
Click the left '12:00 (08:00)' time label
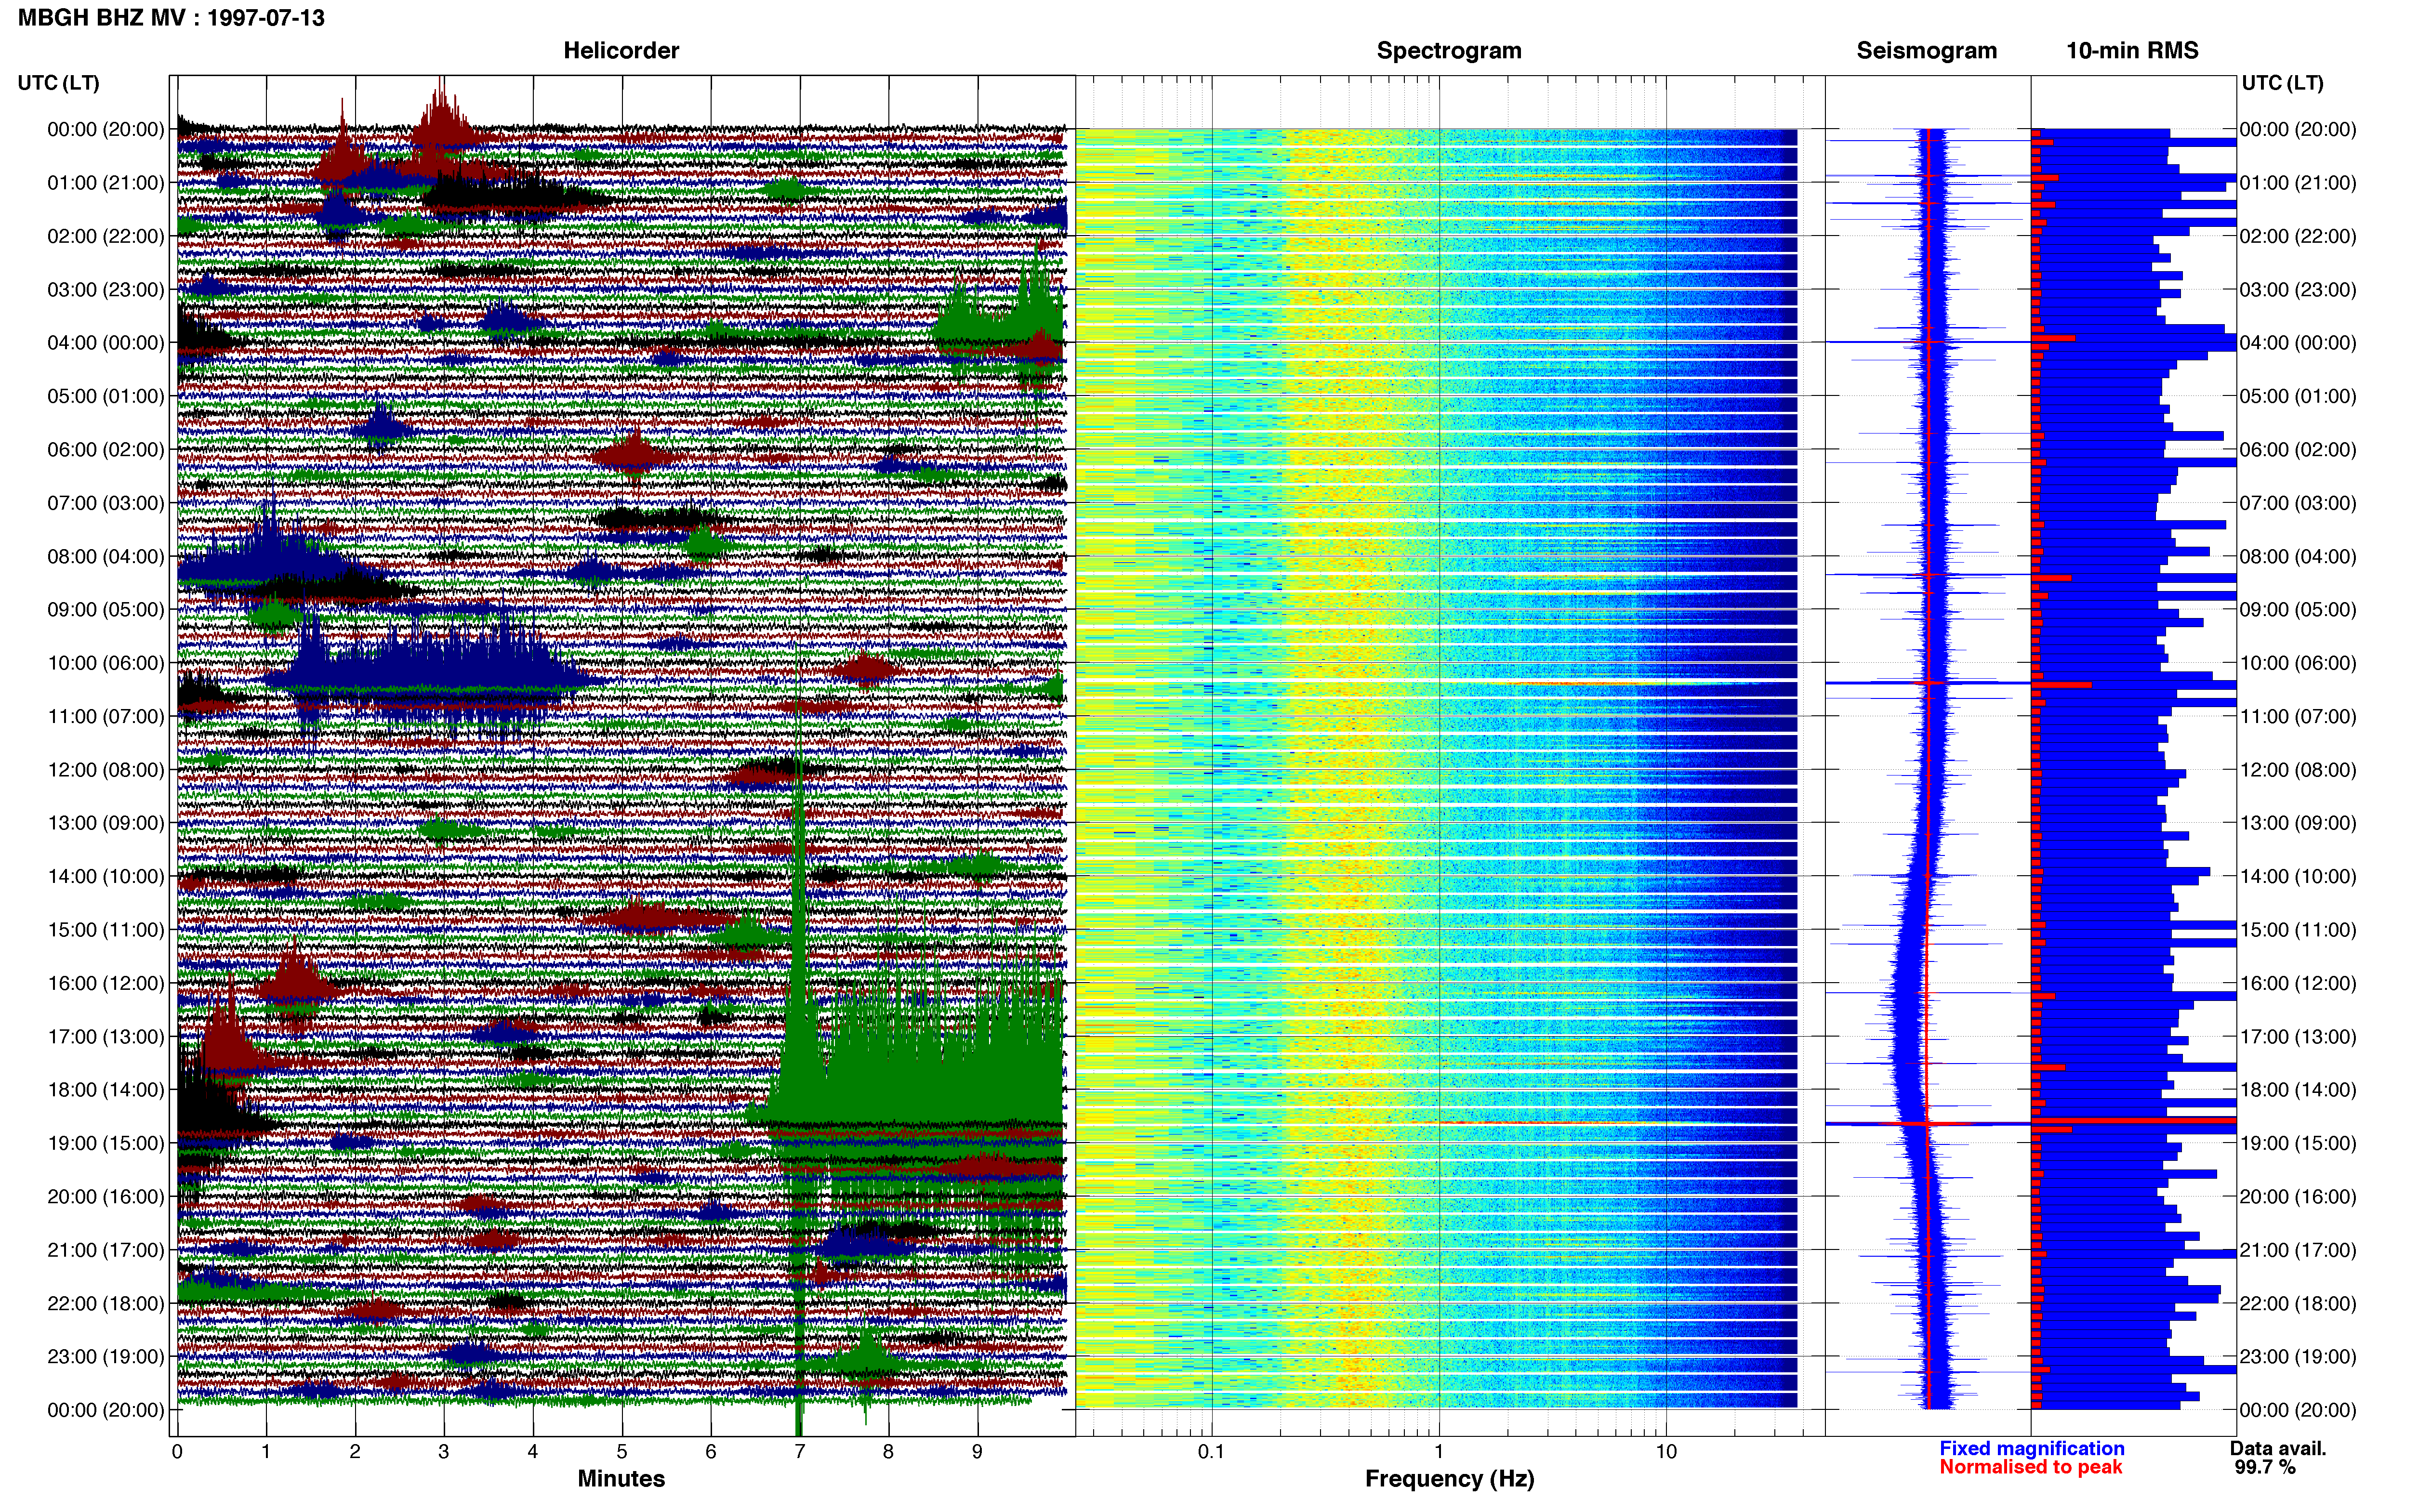[x=106, y=770]
